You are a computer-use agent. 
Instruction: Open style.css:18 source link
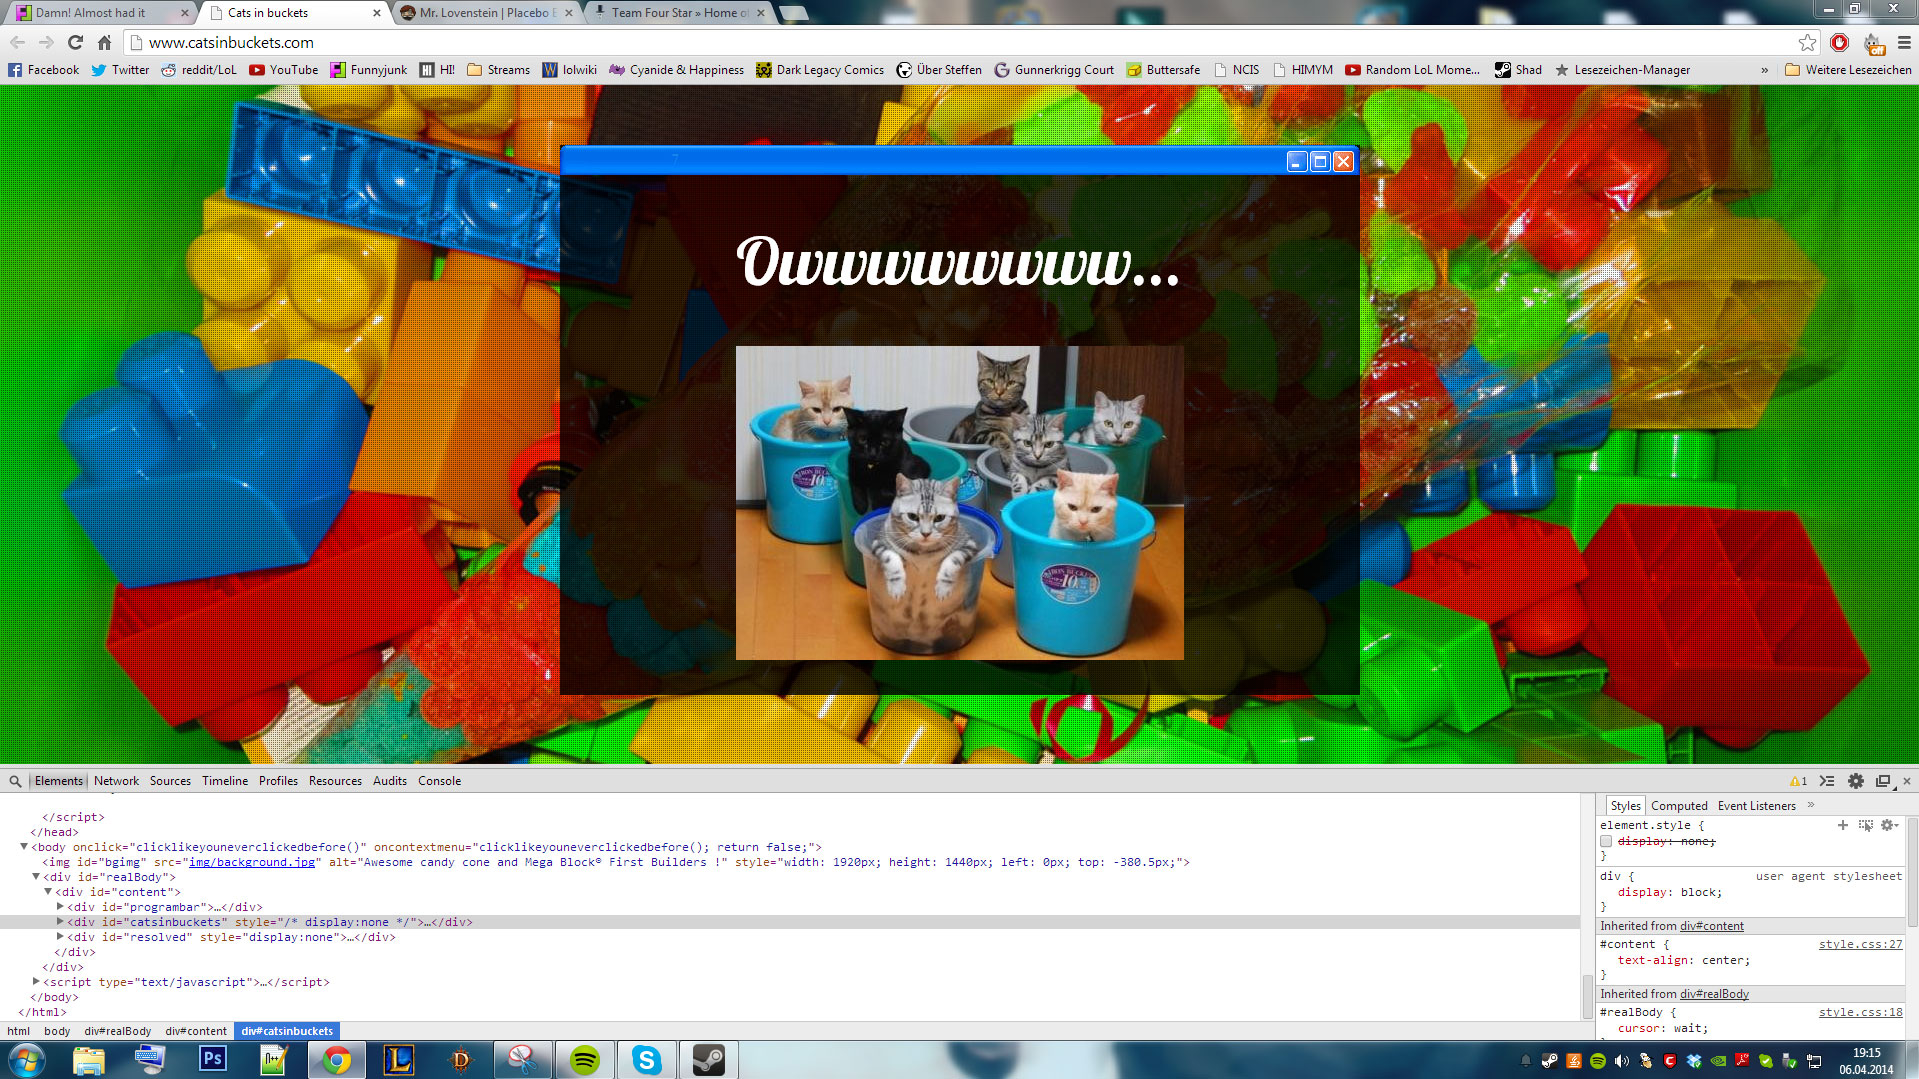coord(1860,1012)
